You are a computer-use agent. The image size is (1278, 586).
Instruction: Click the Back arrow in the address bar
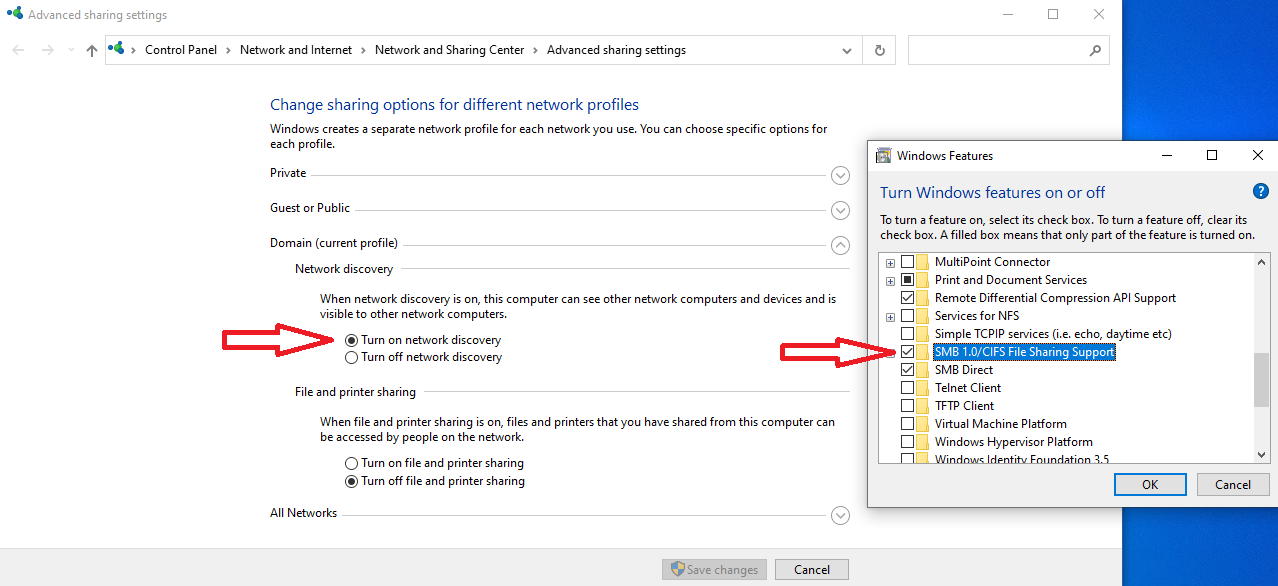[x=19, y=50]
